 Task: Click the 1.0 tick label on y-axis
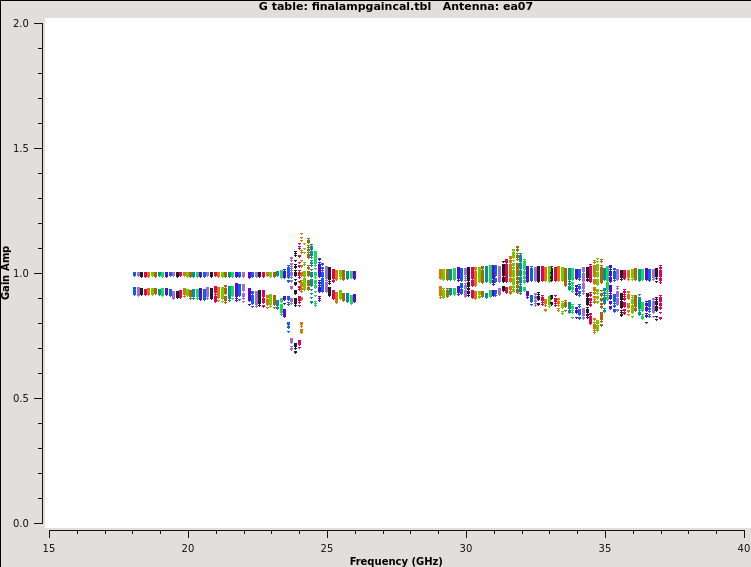click(20, 273)
